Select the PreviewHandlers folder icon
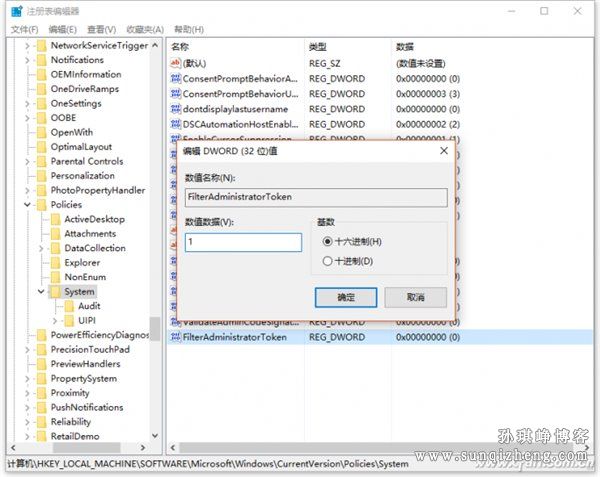This screenshot has height=477, width=600. tap(42, 364)
